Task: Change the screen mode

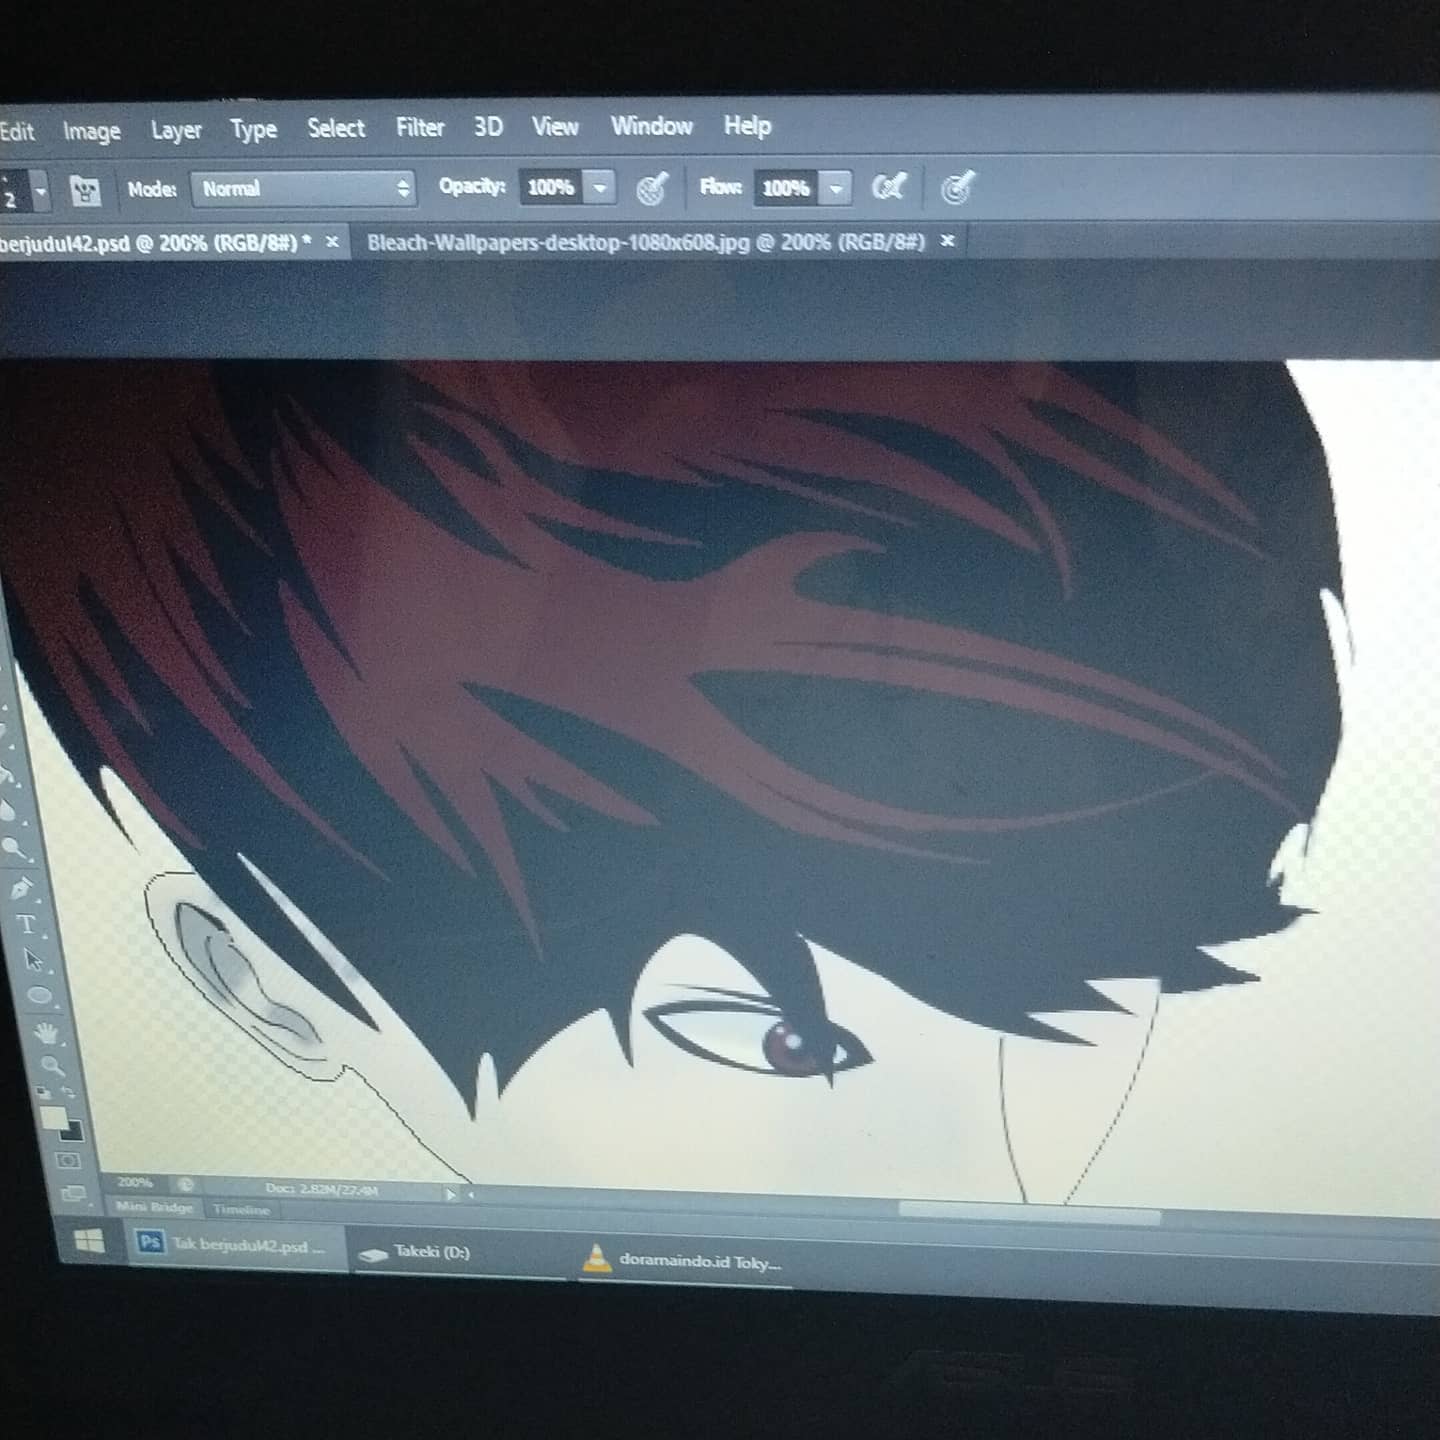Action: pos(73,1193)
